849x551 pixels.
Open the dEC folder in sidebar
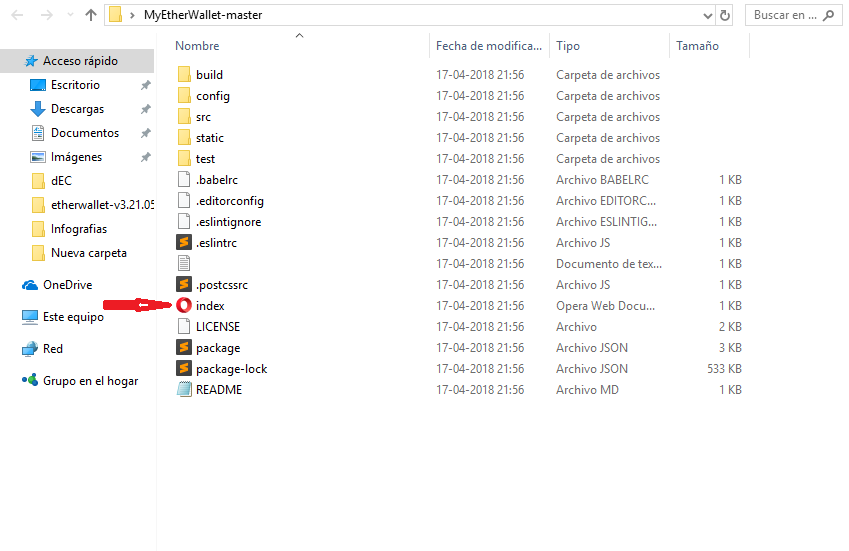61,181
